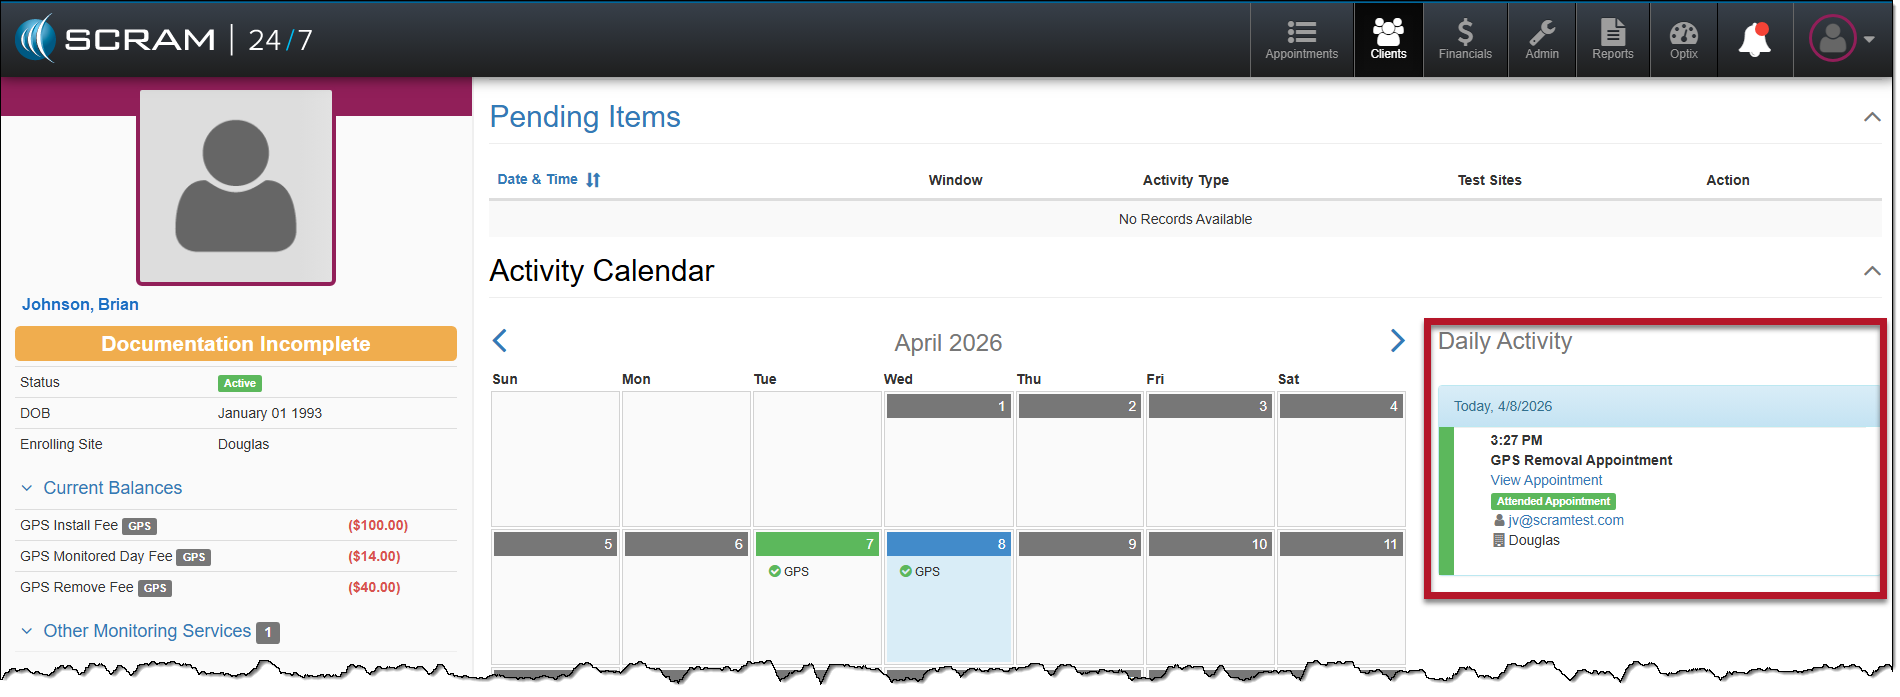Check notifications bell icon
This screenshot has height=697, width=1900.
1755,40
